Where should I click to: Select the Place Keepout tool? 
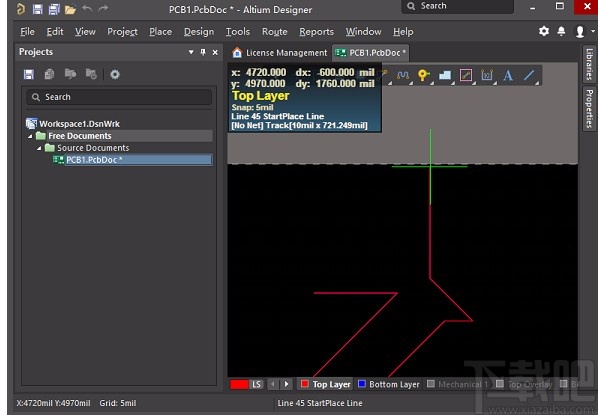click(466, 75)
